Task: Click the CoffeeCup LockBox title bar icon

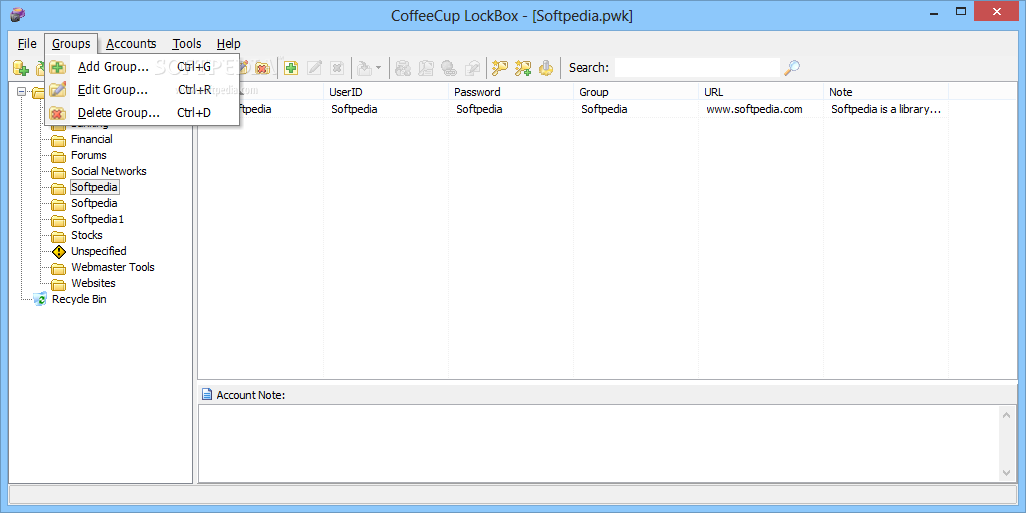Action: pyautogui.click(x=19, y=15)
